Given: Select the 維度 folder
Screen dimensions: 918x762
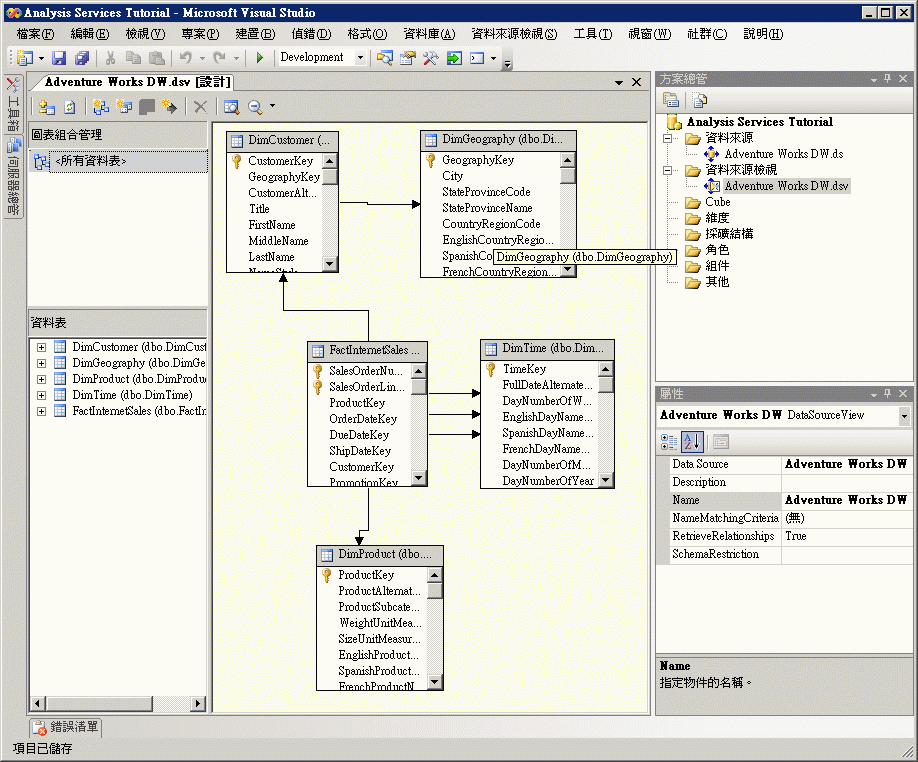Looking at the screenshot, I should pos(717,218).
